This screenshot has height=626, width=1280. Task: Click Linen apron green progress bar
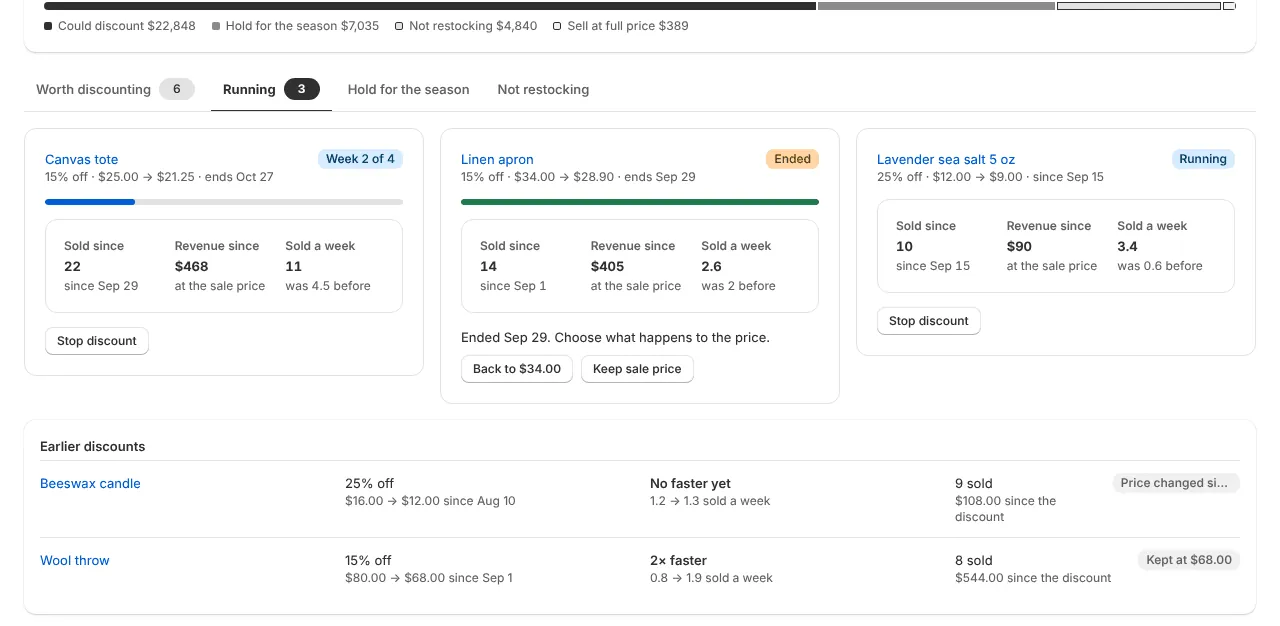coord(640,202)
